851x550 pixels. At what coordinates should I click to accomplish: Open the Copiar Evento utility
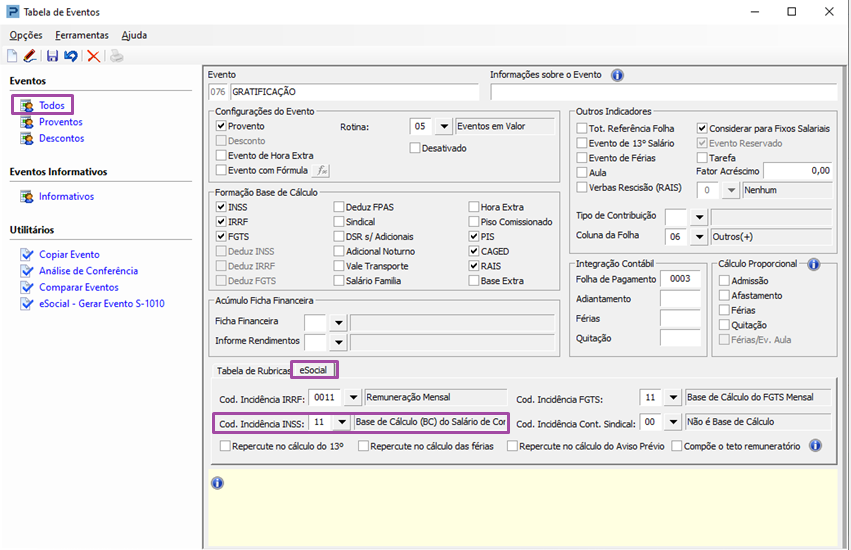click(x=69, y=255)
